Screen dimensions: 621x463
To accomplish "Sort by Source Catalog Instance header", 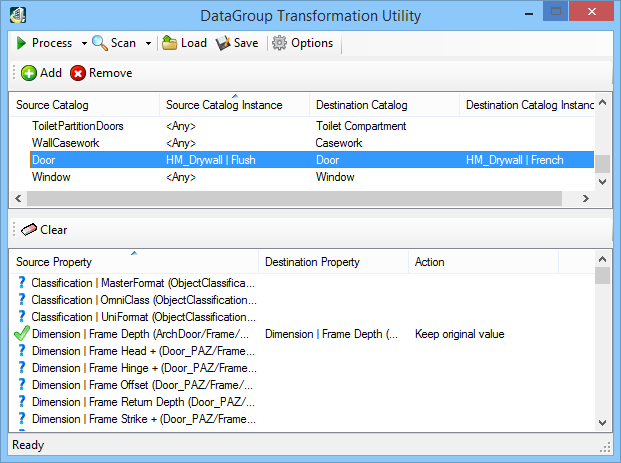I will coord(234,105).
